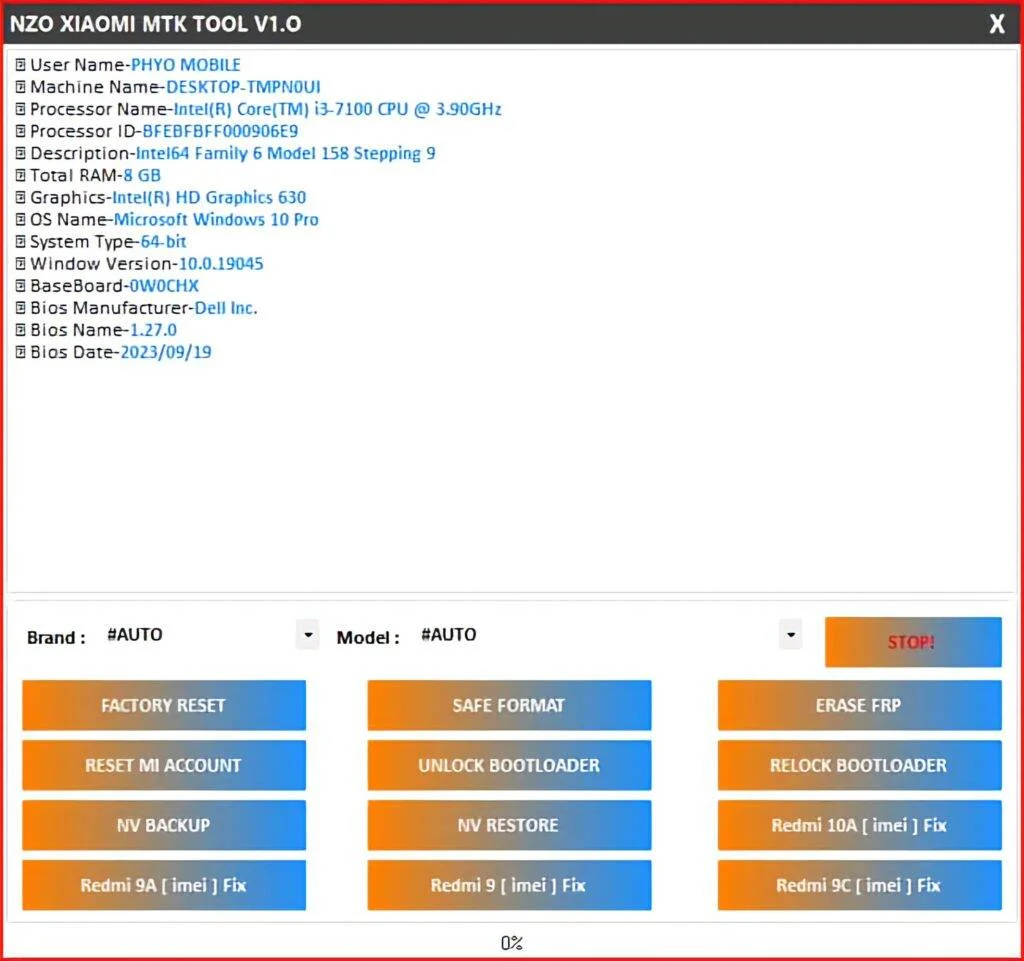Click baseboard value 0W0CHX
This screenshot has height=961, width=1024.
coord(164,286)
